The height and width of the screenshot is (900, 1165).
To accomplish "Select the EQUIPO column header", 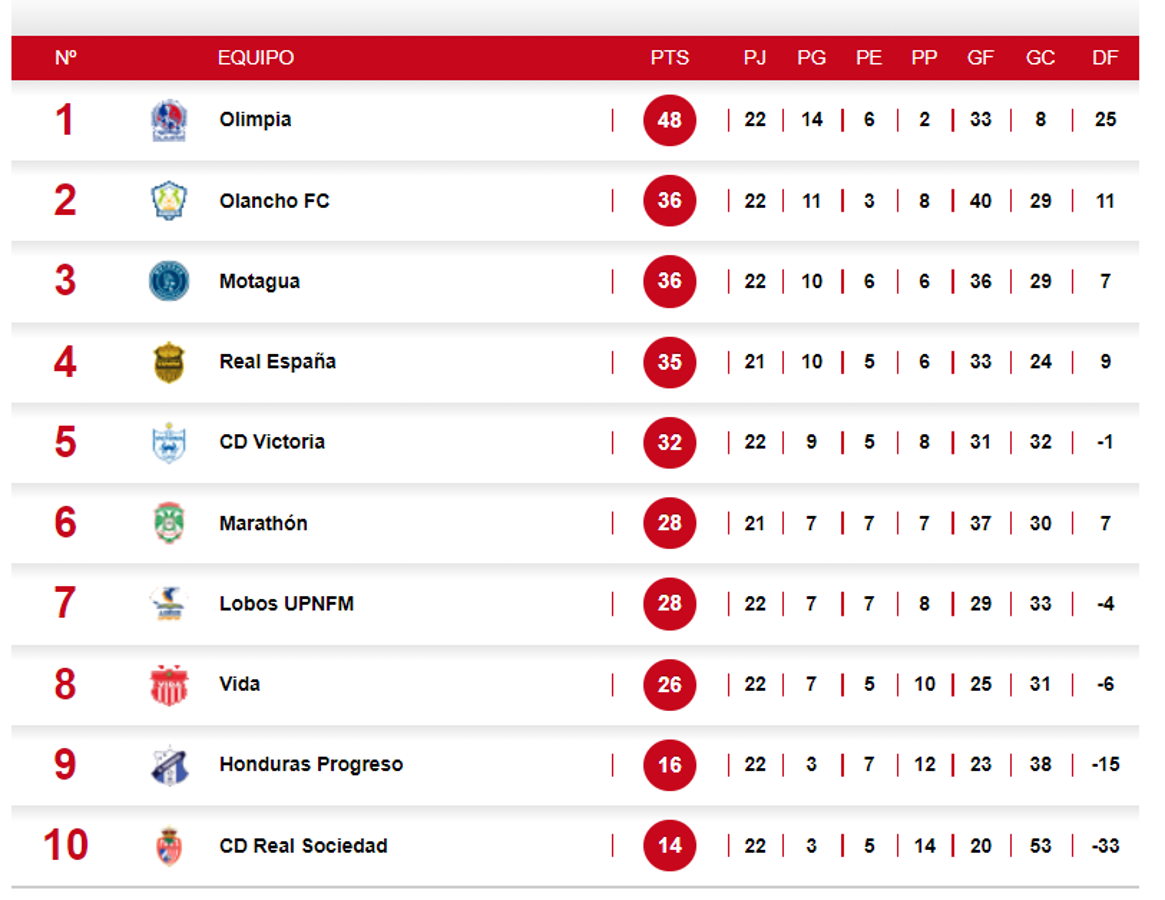I will [256, 58].
